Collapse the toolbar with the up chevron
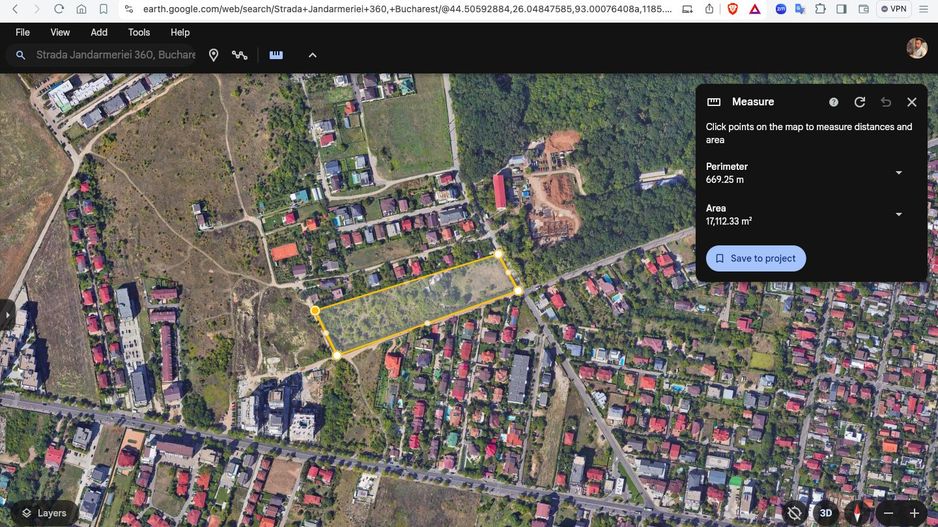 (312, 55)
